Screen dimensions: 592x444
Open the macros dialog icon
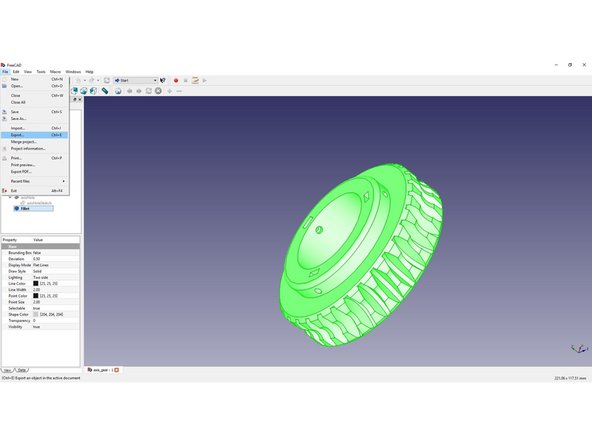[x=195, y=80]
